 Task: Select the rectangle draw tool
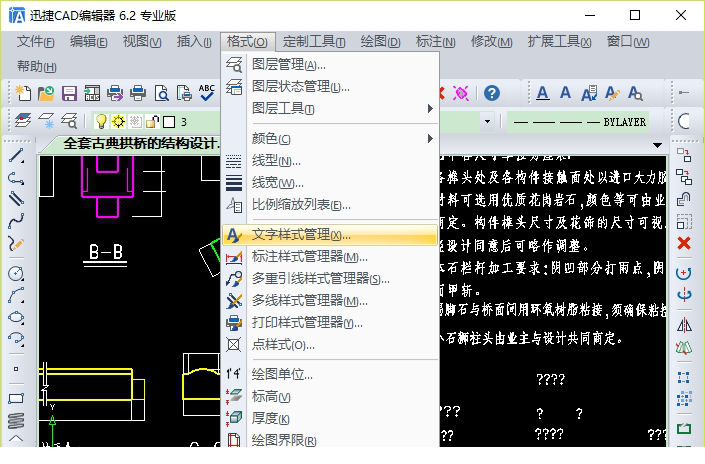(x=16, y=398)
